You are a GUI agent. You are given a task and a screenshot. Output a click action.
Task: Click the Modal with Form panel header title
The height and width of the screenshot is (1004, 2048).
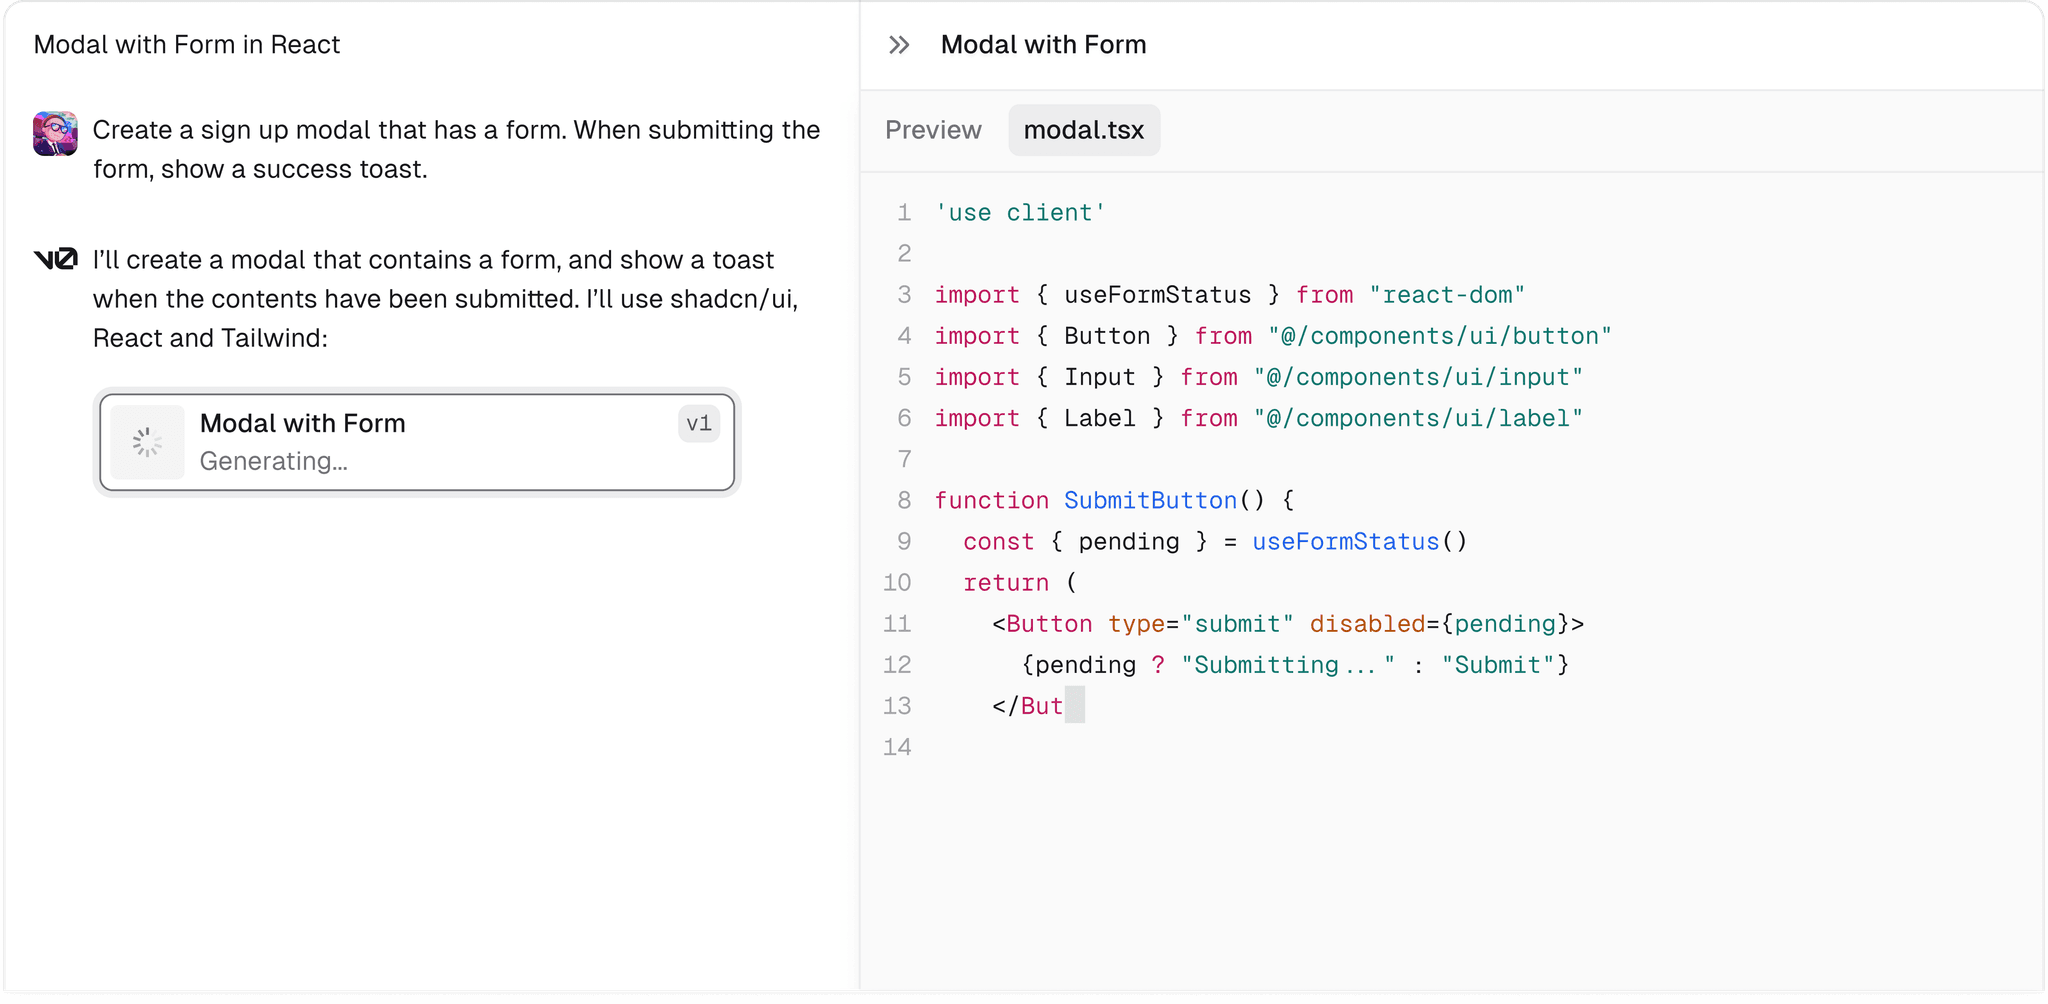pyautogui.click(x=1043, y=45)
